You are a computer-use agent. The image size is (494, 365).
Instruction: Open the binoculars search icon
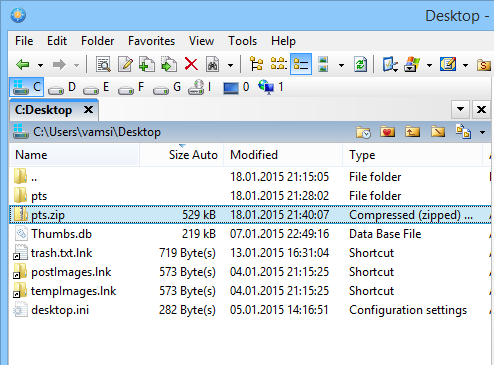(213, 64)
